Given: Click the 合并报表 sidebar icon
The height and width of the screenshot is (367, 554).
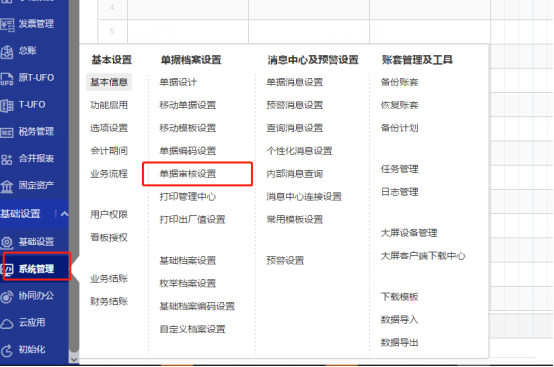Looking at the screenshot, I should tap(7, 159).
